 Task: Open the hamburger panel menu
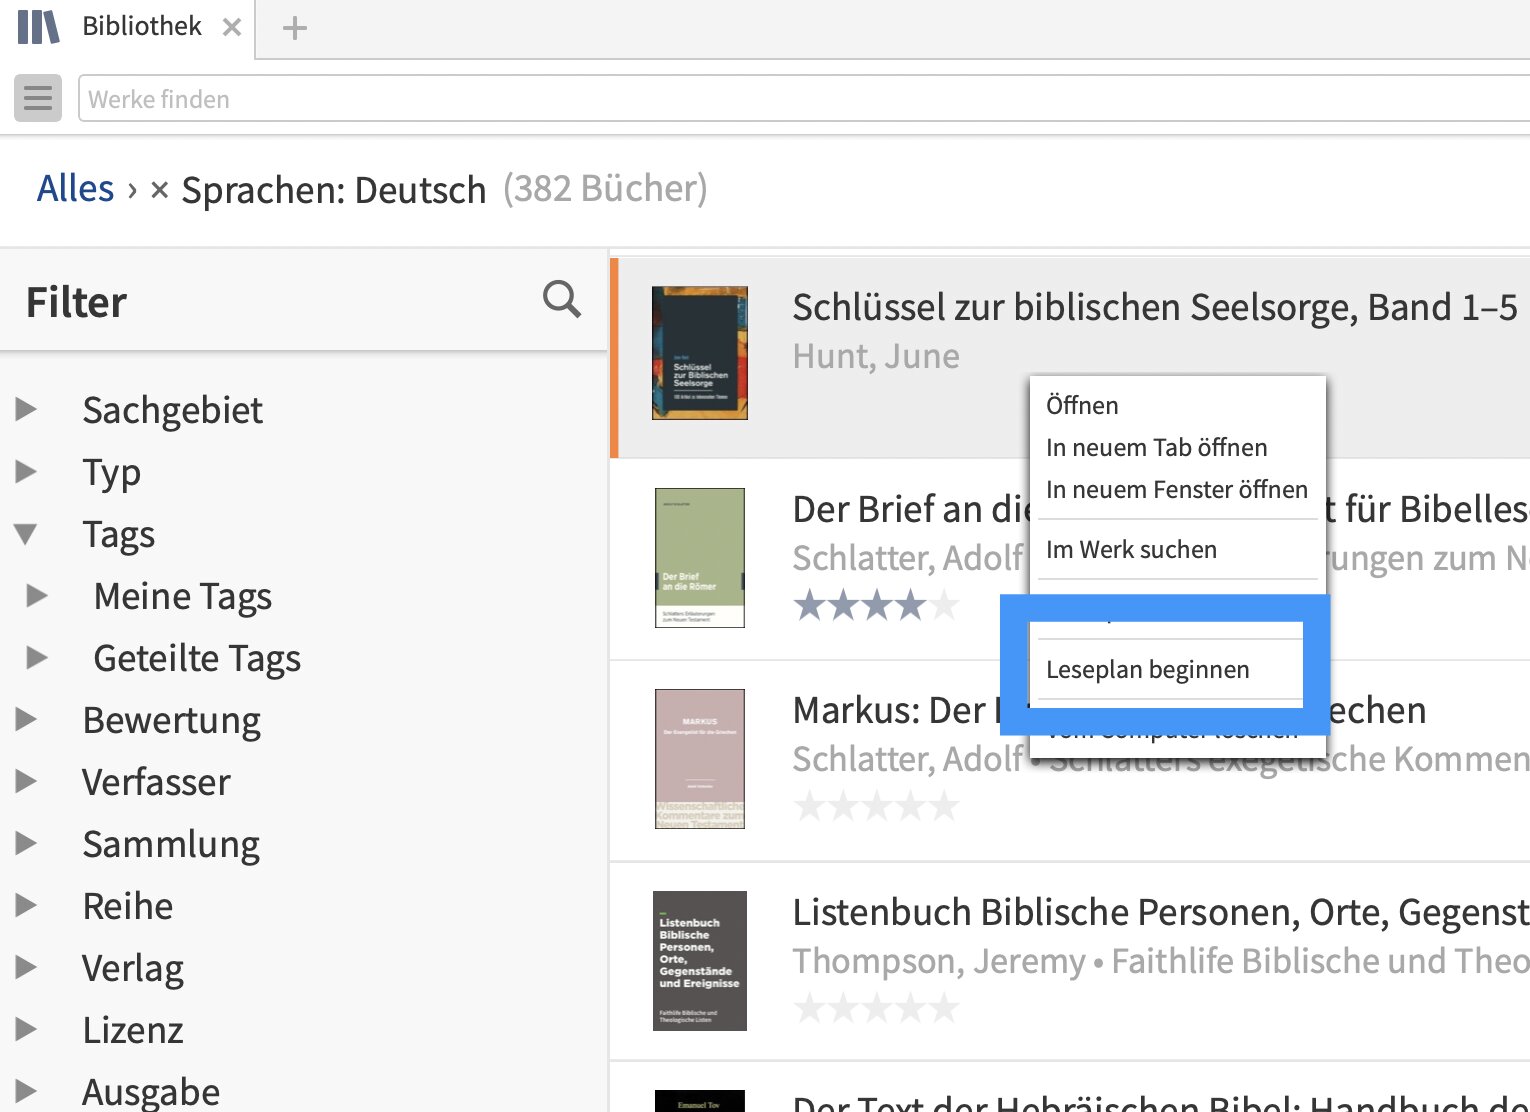click(38, 98)
